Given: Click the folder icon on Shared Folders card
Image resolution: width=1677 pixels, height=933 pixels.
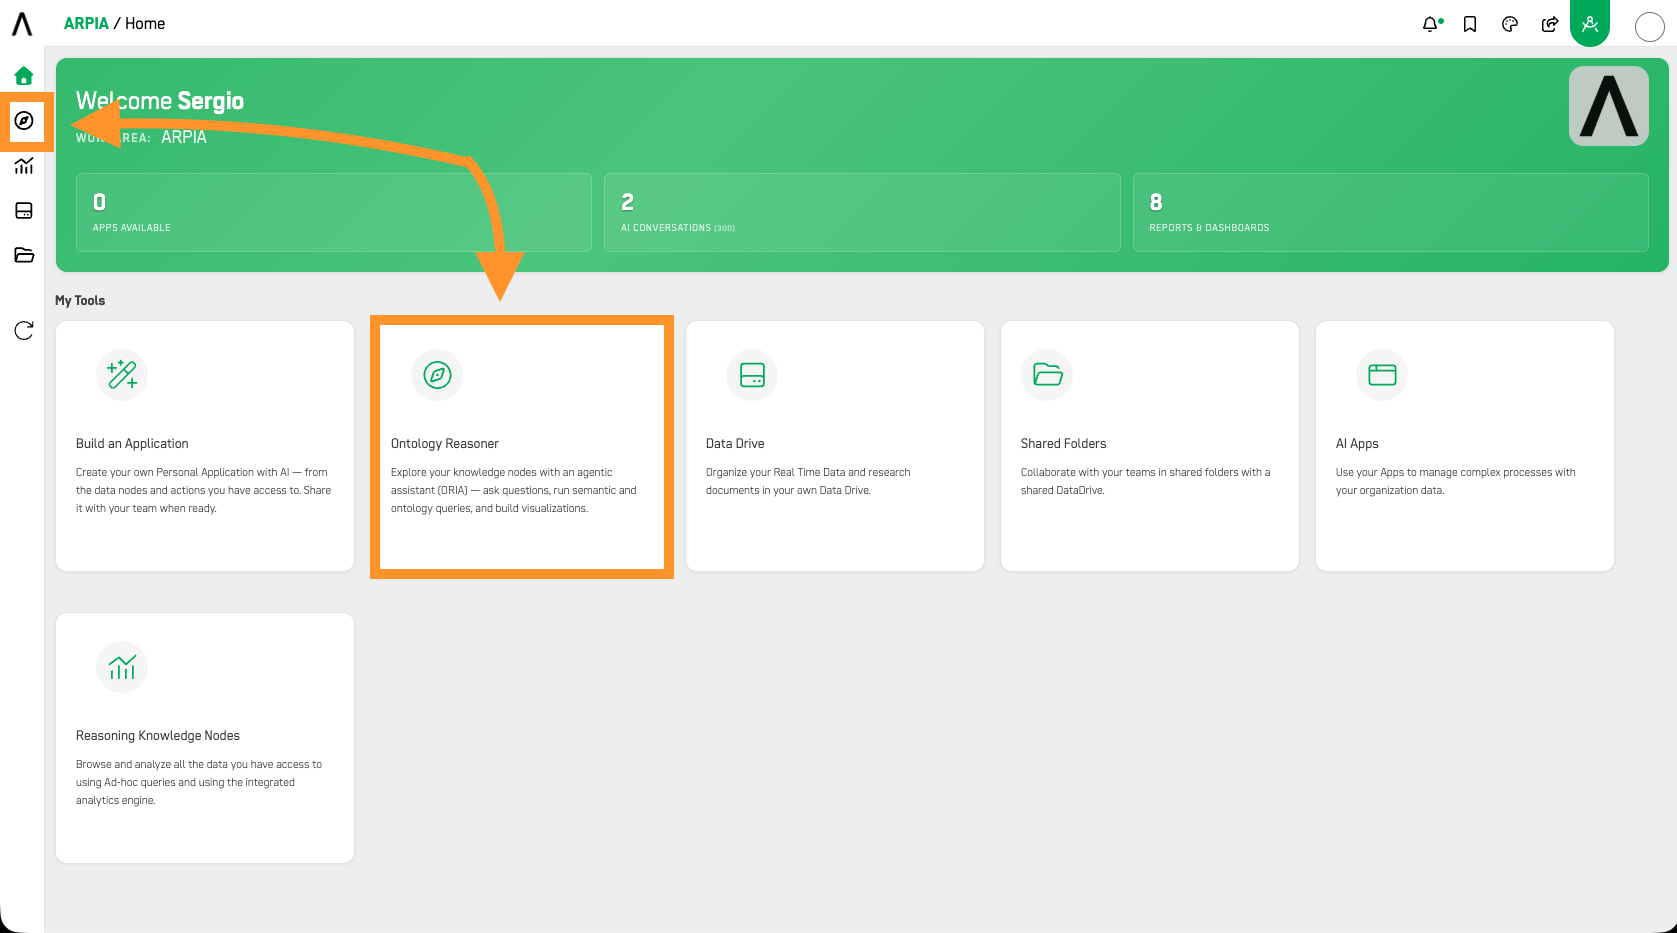Looking at the screenshot, I should [1047, 375].
